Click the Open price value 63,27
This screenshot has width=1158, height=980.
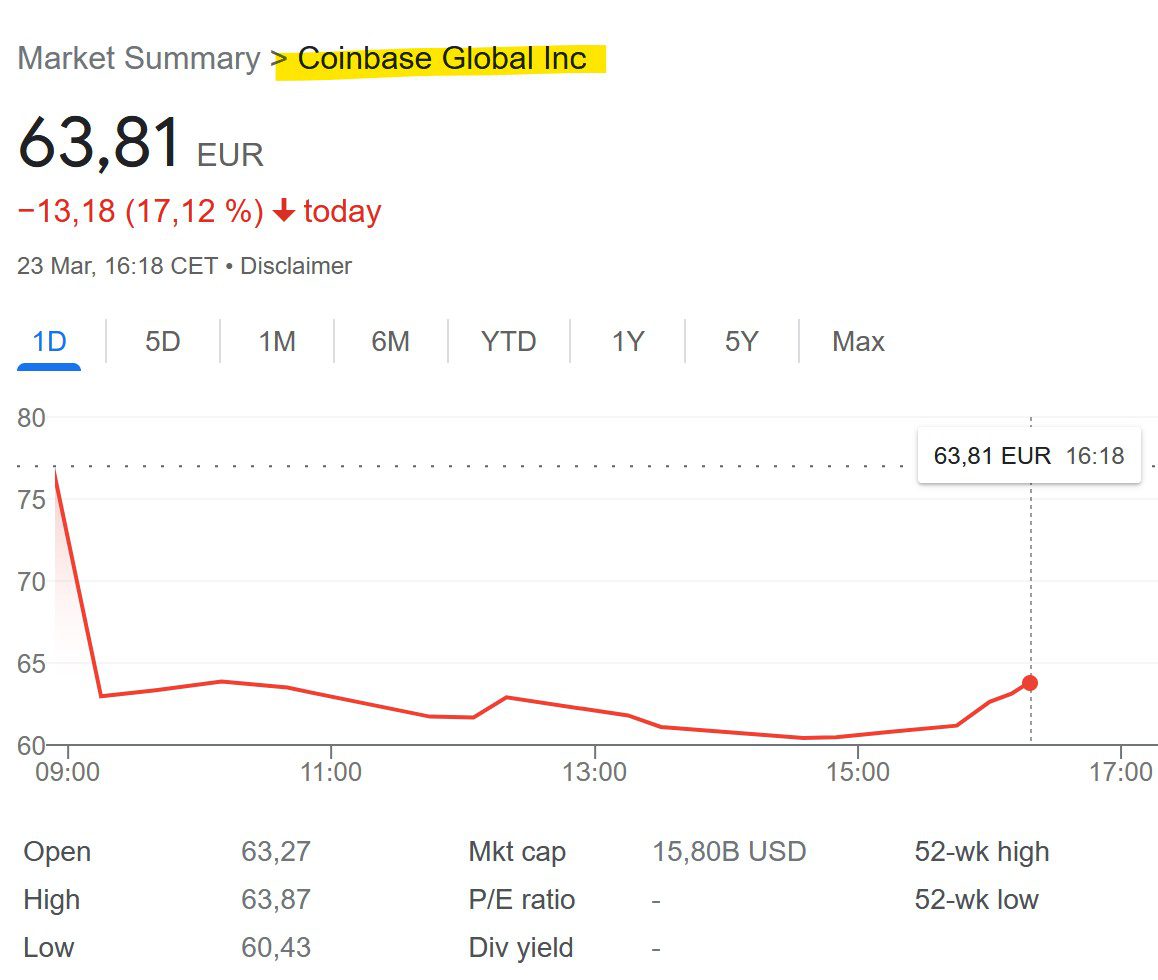coord(276,852)
